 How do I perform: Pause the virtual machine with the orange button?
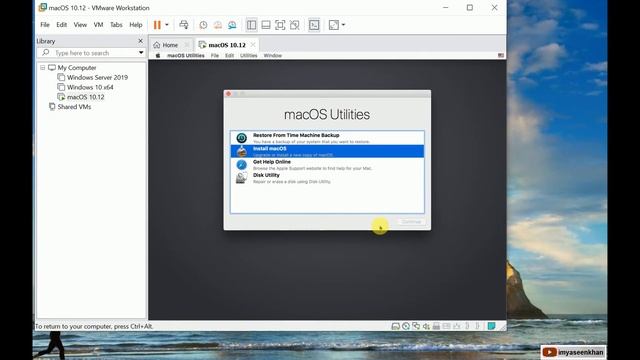point(157,25)
